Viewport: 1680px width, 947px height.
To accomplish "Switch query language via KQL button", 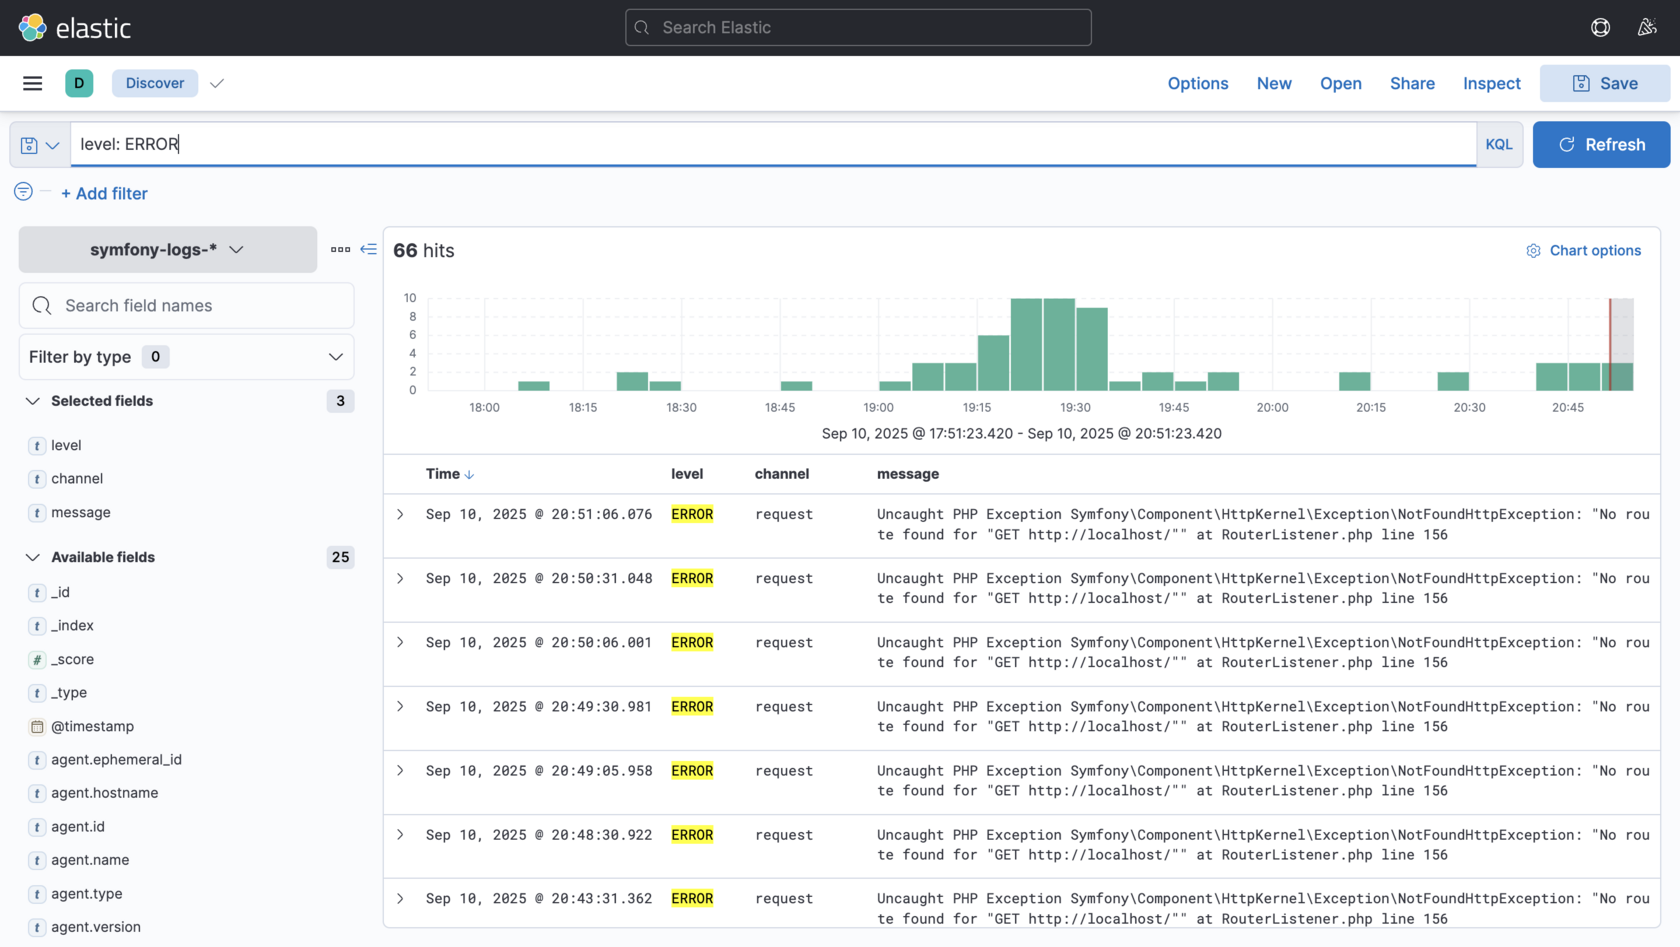I will pos(1499,145).
